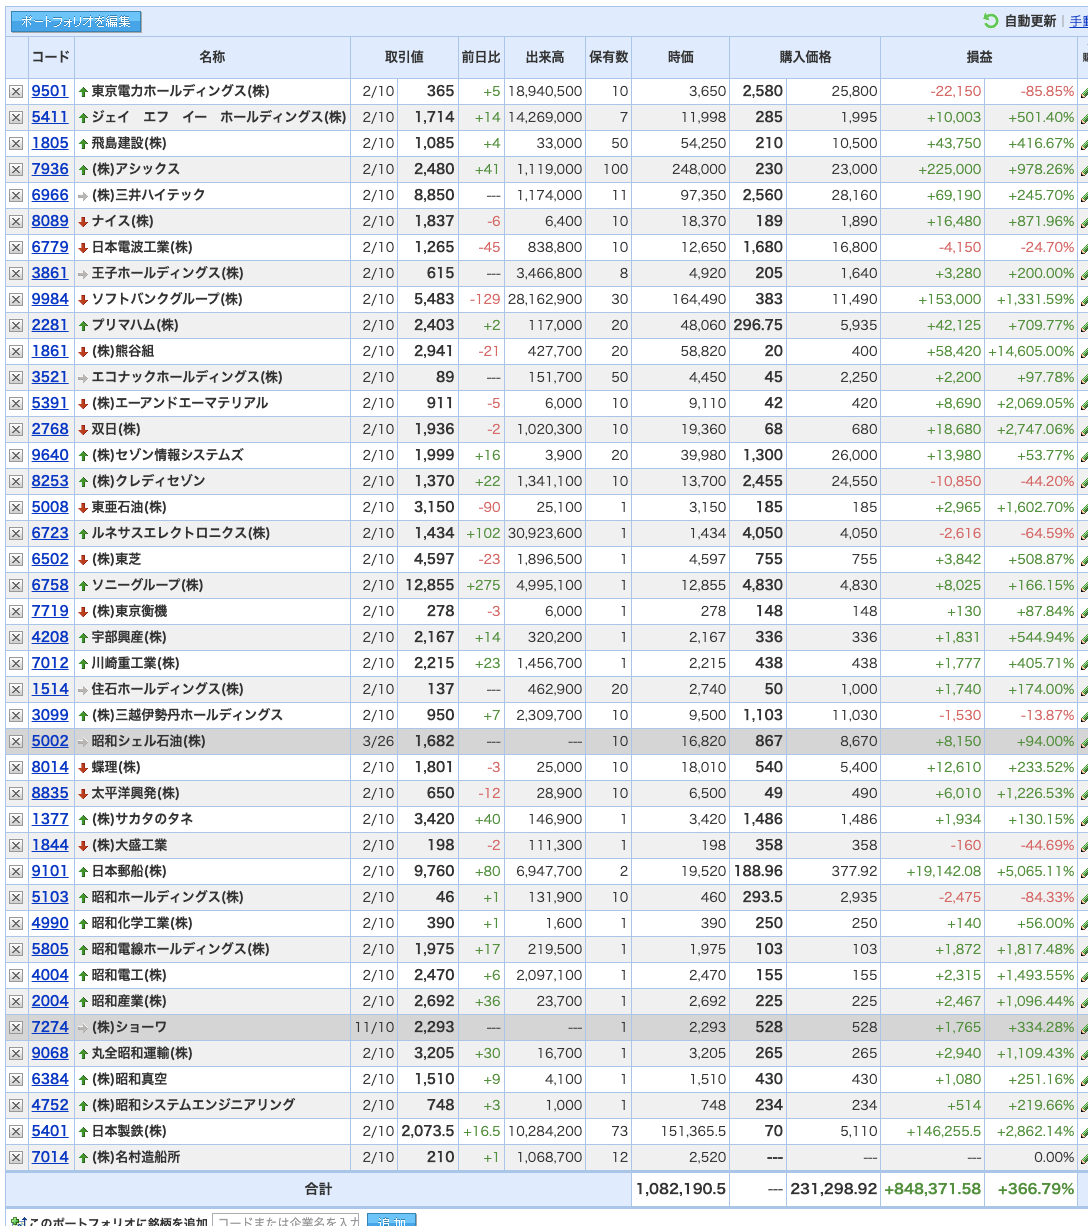1088x1226 pixels.
Task: Open stock code link 9501
Action: [50, 91]
